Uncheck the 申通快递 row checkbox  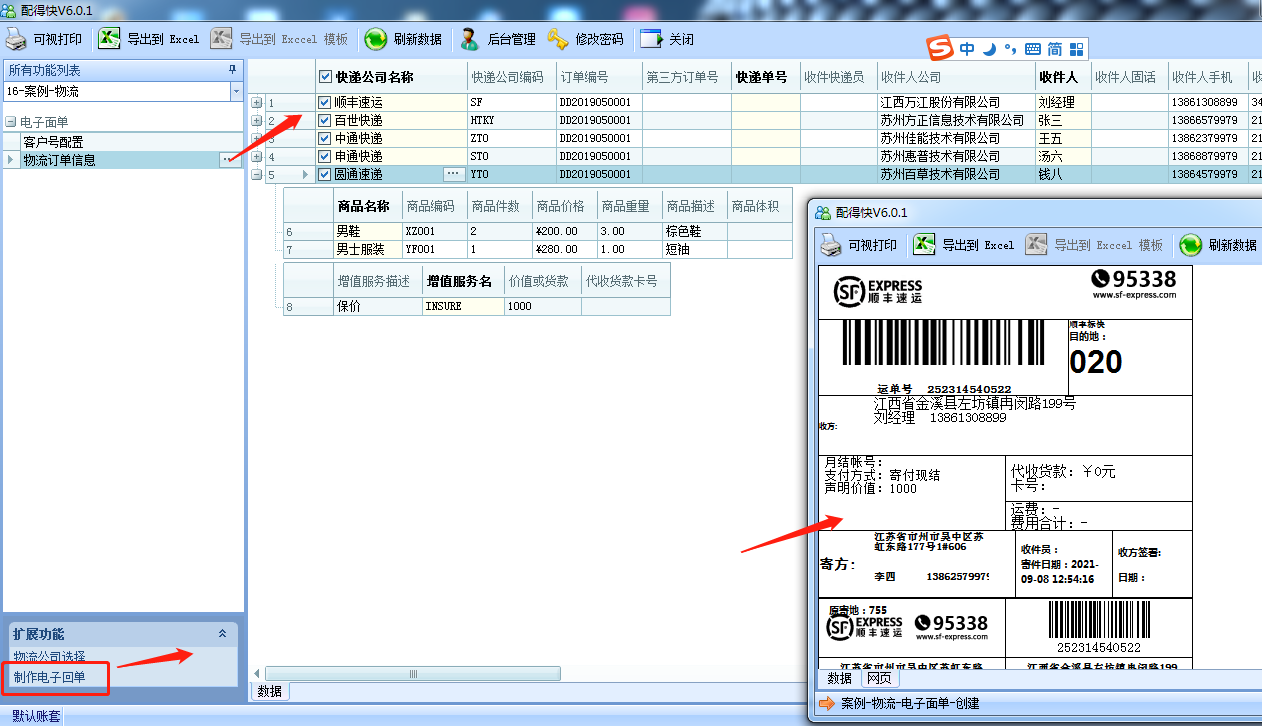coord(324,156)
